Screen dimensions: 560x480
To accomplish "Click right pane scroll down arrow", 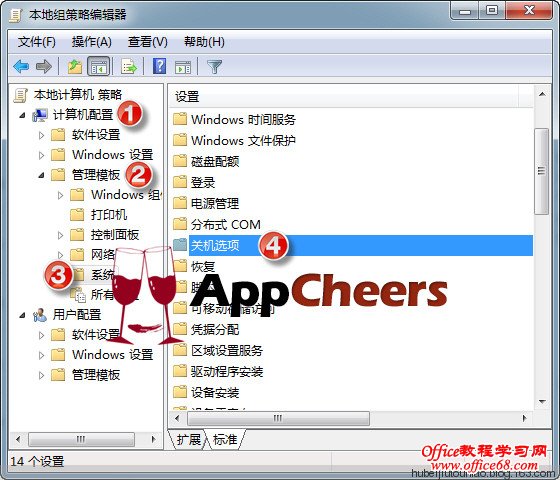I will (x=542, y=402).
